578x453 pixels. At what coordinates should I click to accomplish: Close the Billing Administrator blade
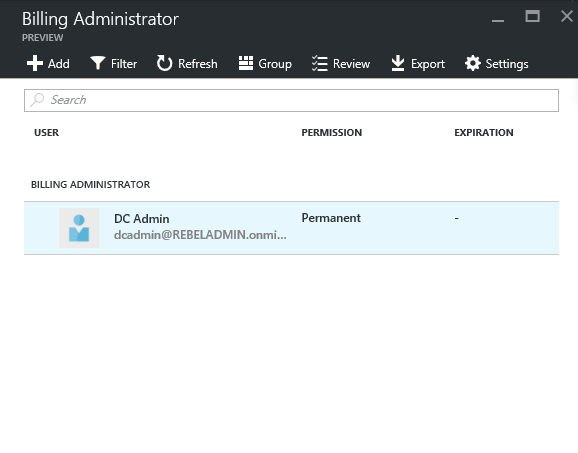pyautogui.click(x=567, y=16)
